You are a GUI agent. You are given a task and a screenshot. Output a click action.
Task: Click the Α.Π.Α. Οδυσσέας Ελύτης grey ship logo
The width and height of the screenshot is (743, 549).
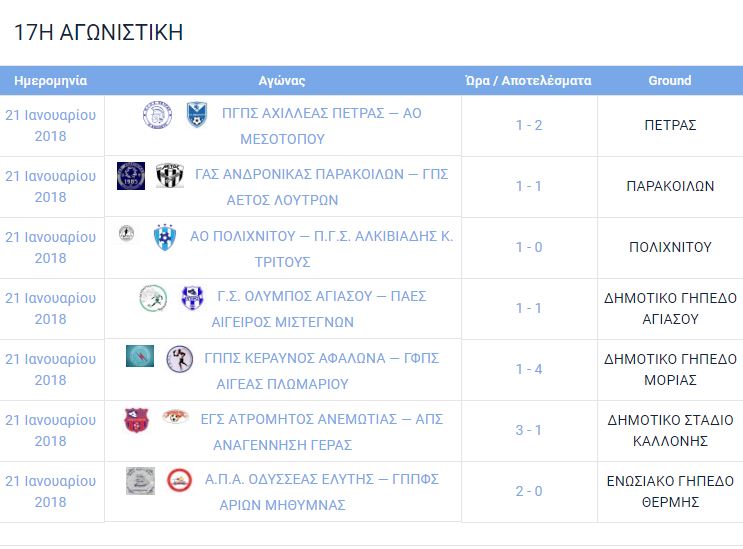tap(140, 481)
